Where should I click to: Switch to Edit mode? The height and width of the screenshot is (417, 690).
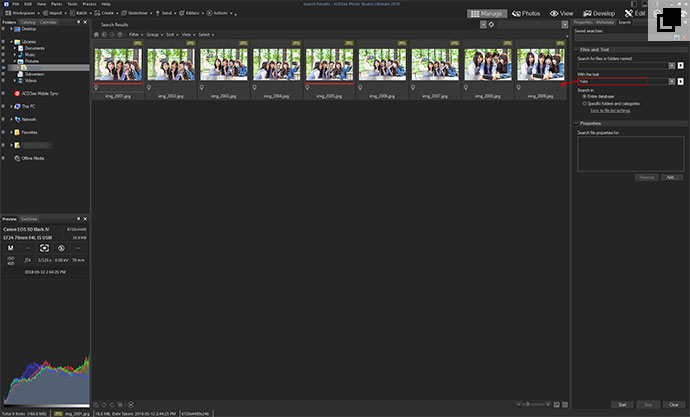pos(635,14)
